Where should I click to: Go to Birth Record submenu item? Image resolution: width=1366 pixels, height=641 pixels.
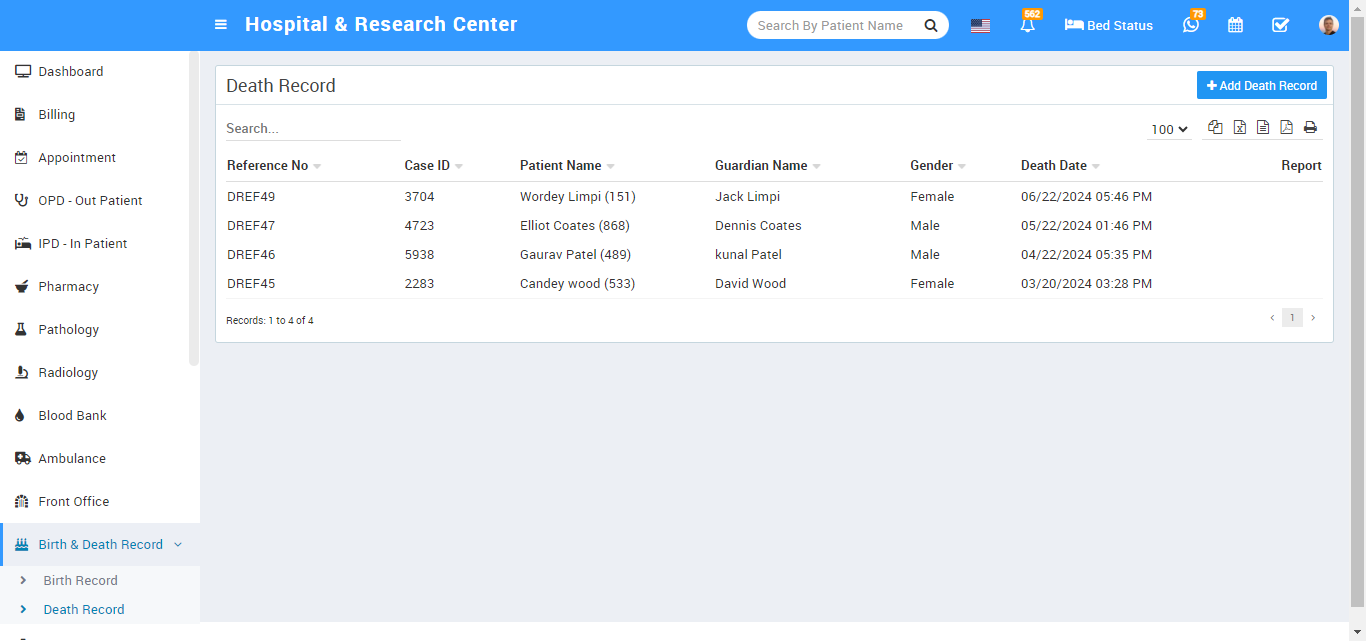pyautogui.click(x=80, y=581)
